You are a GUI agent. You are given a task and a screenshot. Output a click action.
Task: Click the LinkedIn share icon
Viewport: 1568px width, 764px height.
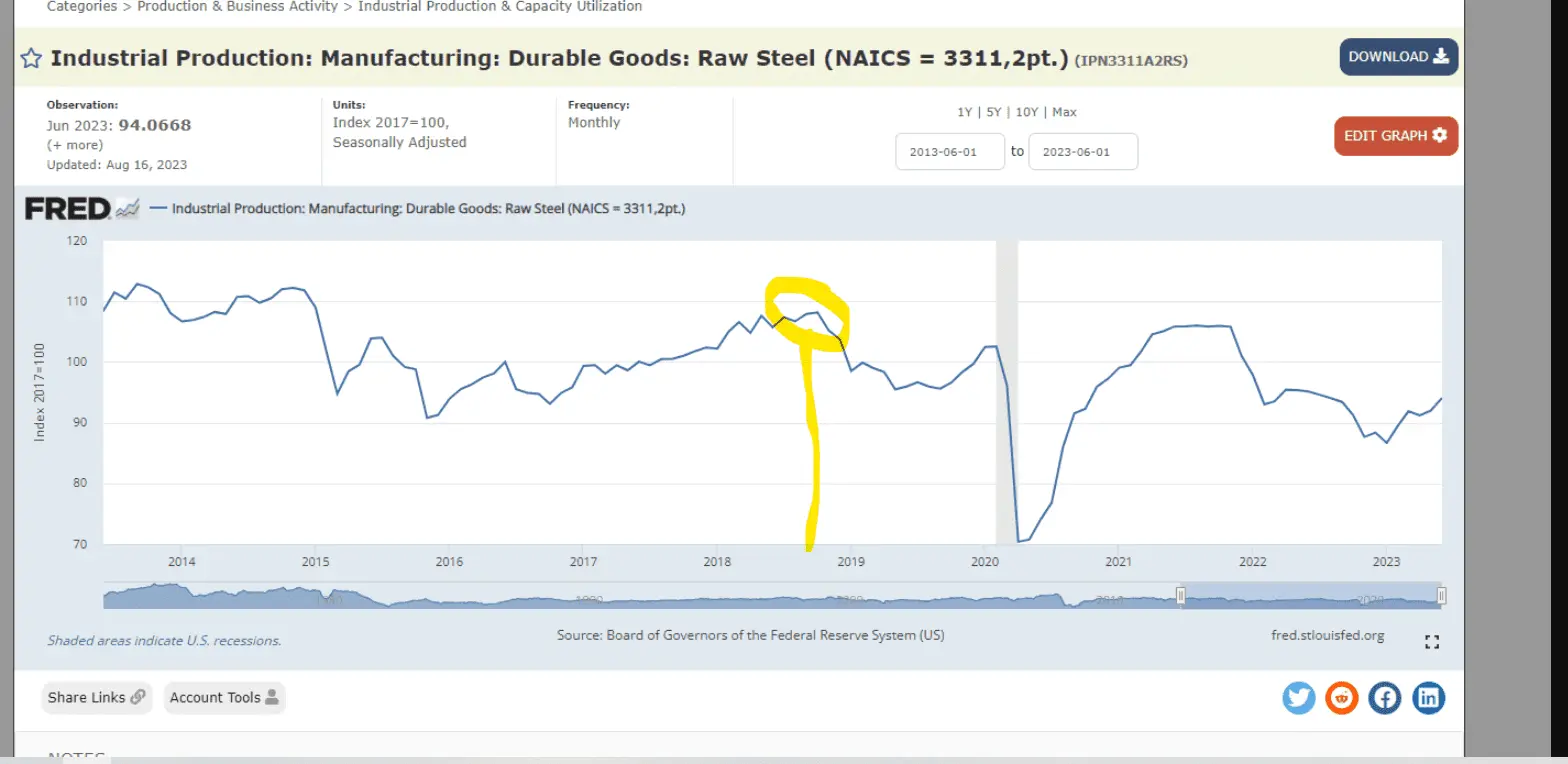point(1428,698)
